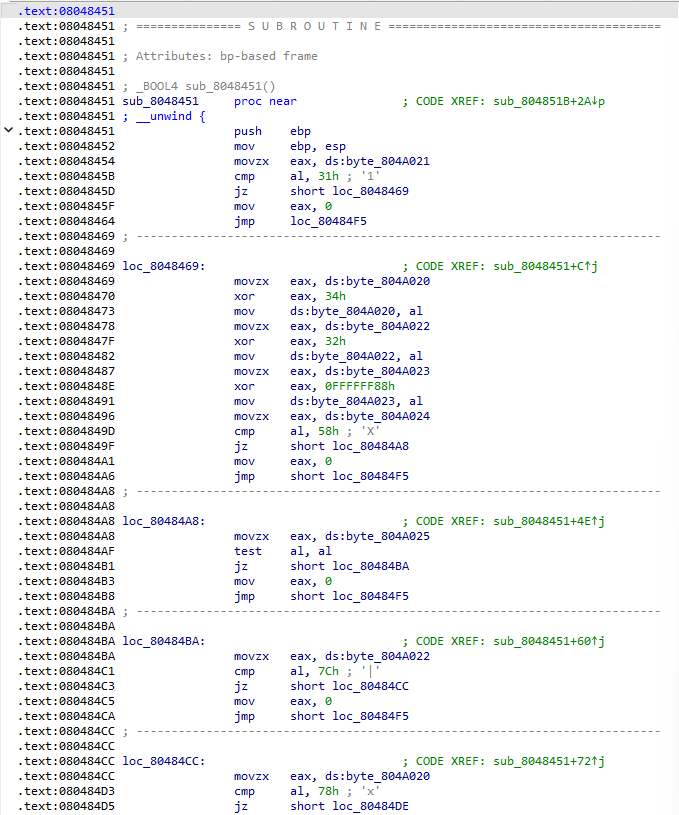Click the 'ebp, esp' operands of the mov at 08048452
679x815 pixels.
point(318,147)
